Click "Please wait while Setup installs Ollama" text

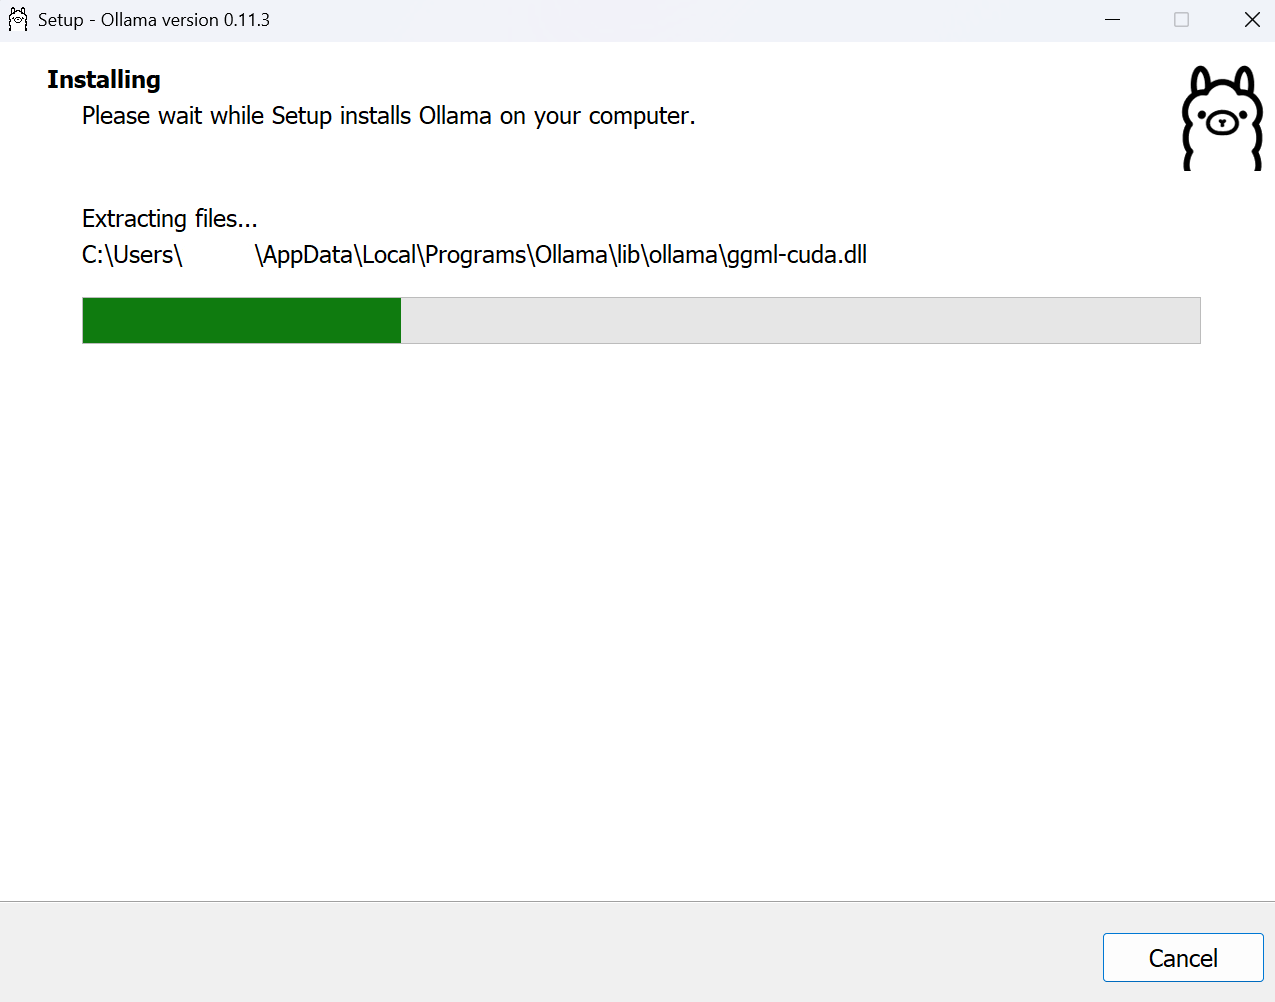pyautogui.click(x=389, y=116)
